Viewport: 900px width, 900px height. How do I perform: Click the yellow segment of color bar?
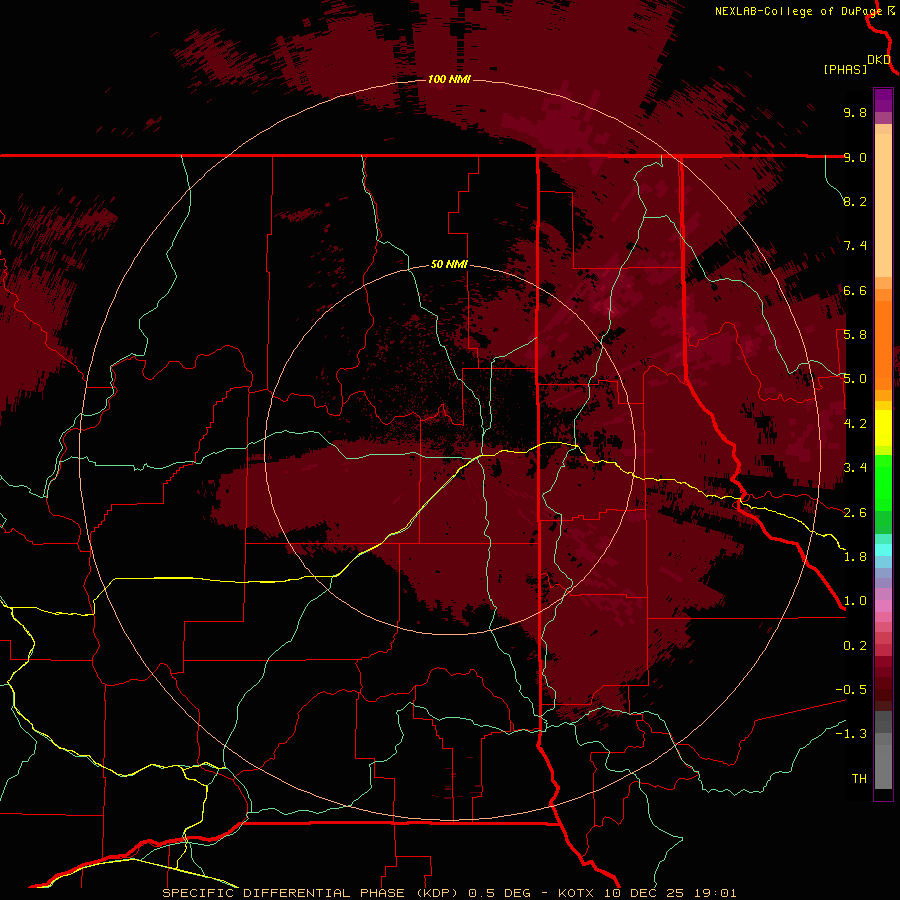point(883,428)
